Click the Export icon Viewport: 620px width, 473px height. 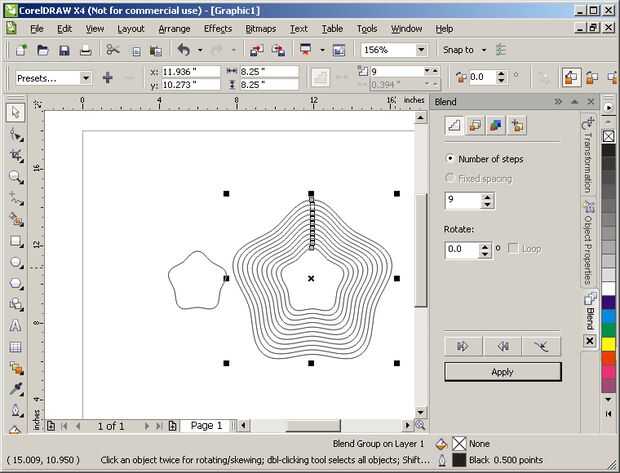pyautogui.click(x=278, y=50)
